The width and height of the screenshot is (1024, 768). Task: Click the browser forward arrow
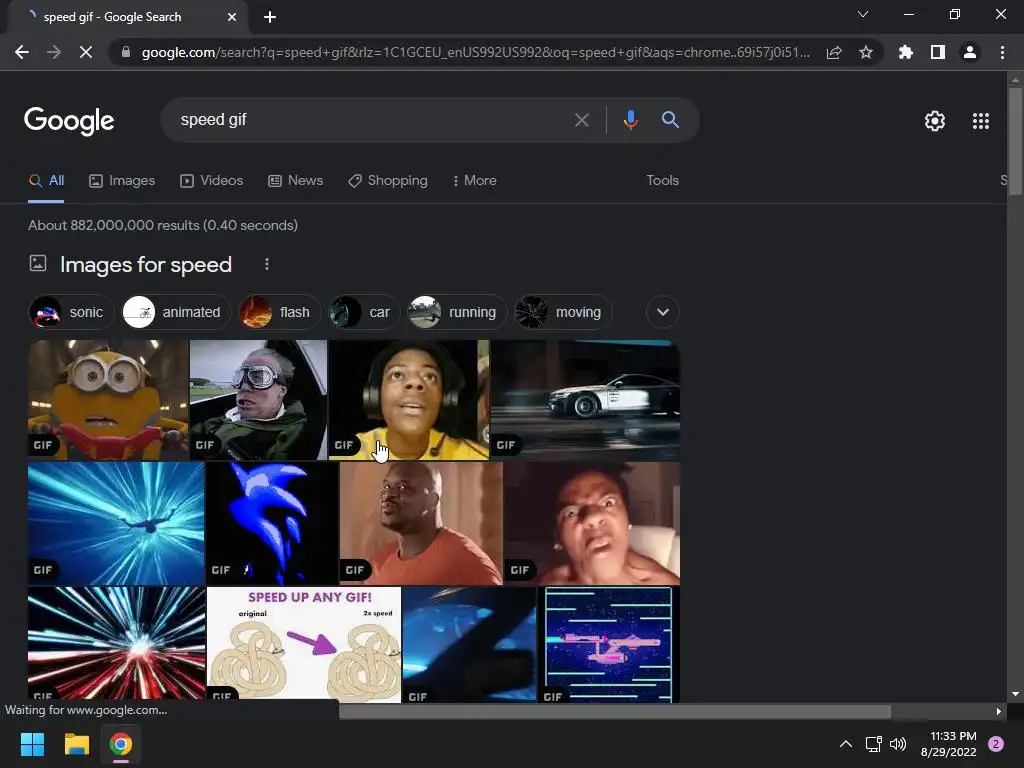[54, 52]
